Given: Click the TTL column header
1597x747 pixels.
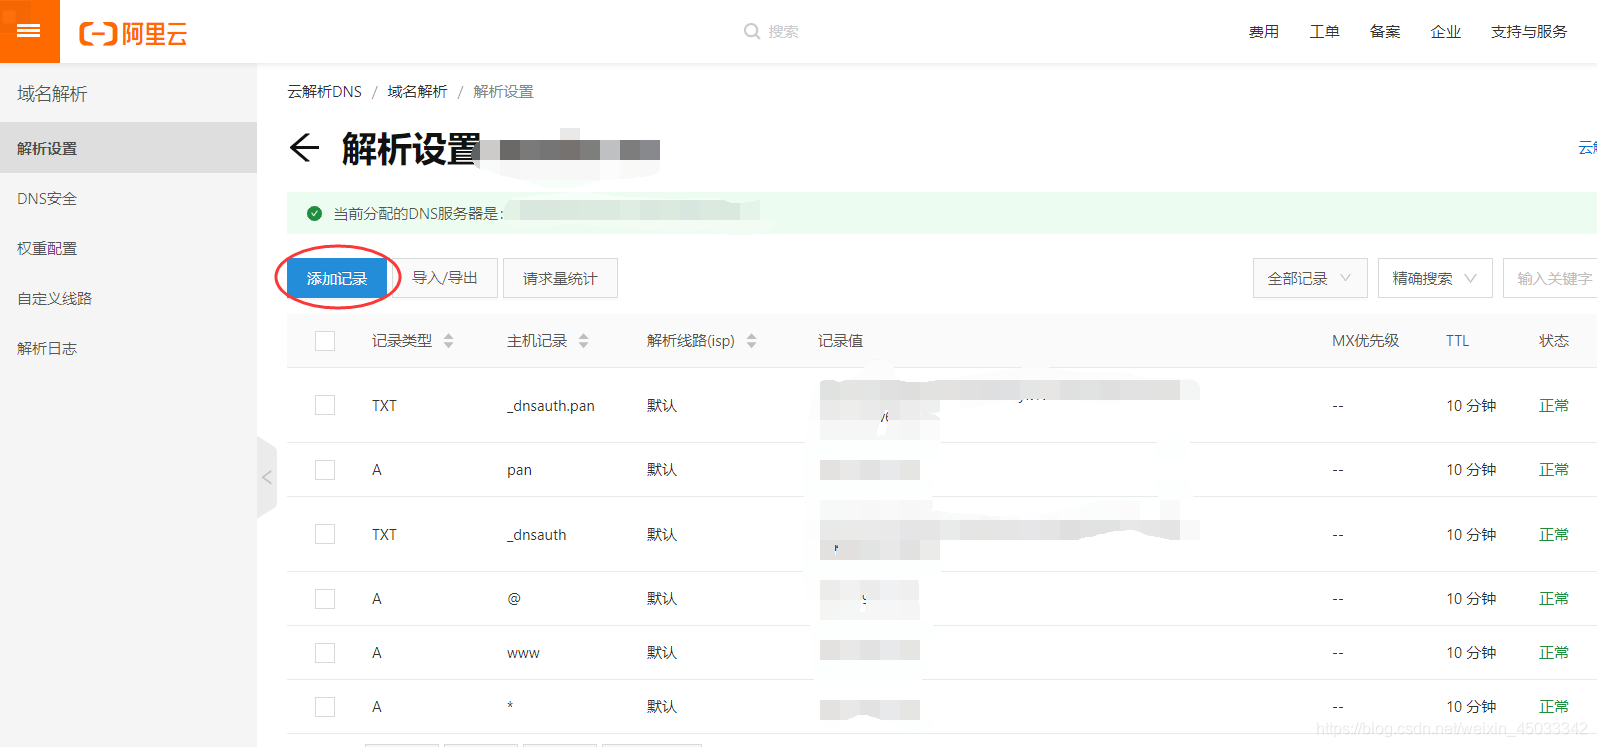Looking at the screenshot, I should click(x=1457, y=341).
